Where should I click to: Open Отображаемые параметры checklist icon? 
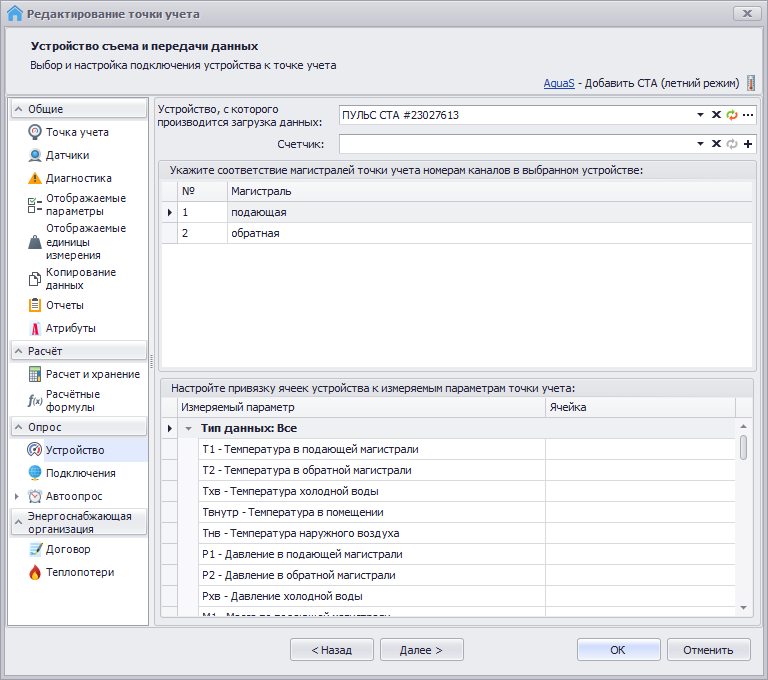(x=35, y=205)
